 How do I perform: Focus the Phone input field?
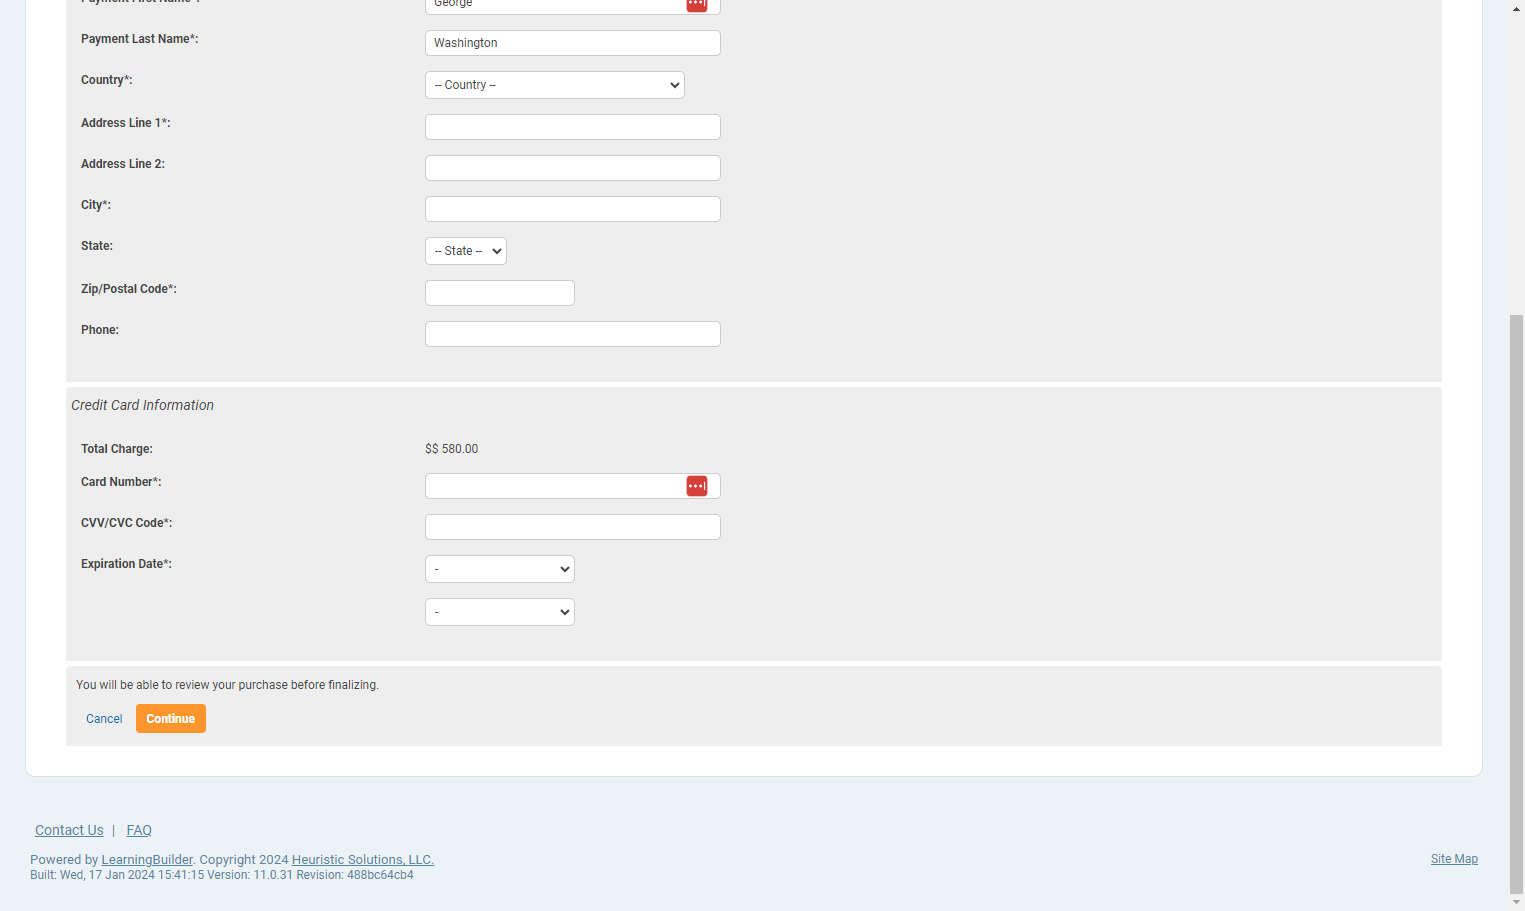(573, 334)
